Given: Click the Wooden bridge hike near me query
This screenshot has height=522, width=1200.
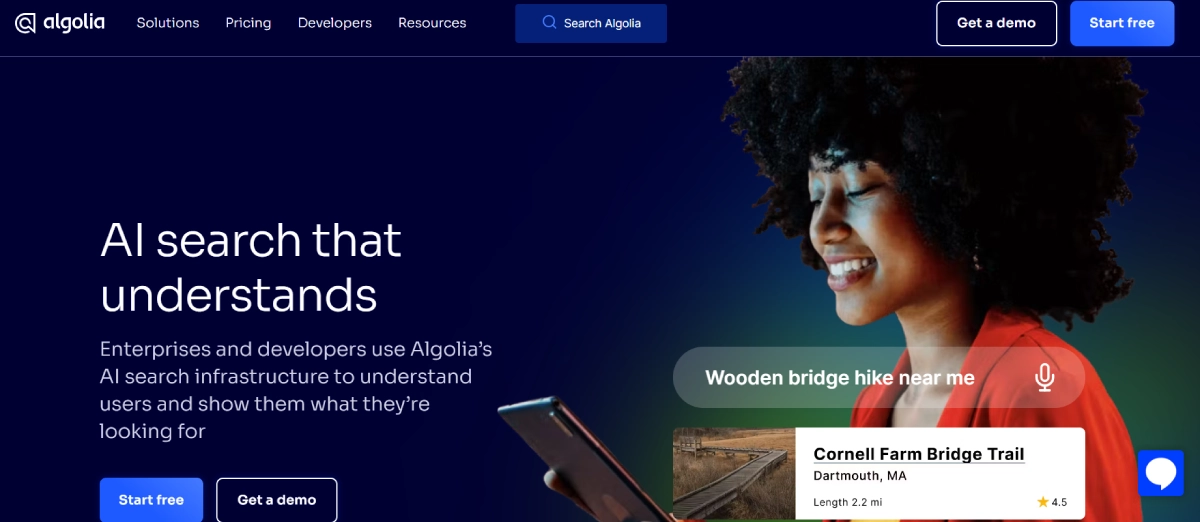Looking at the screenshot, I should click(840, 378).
